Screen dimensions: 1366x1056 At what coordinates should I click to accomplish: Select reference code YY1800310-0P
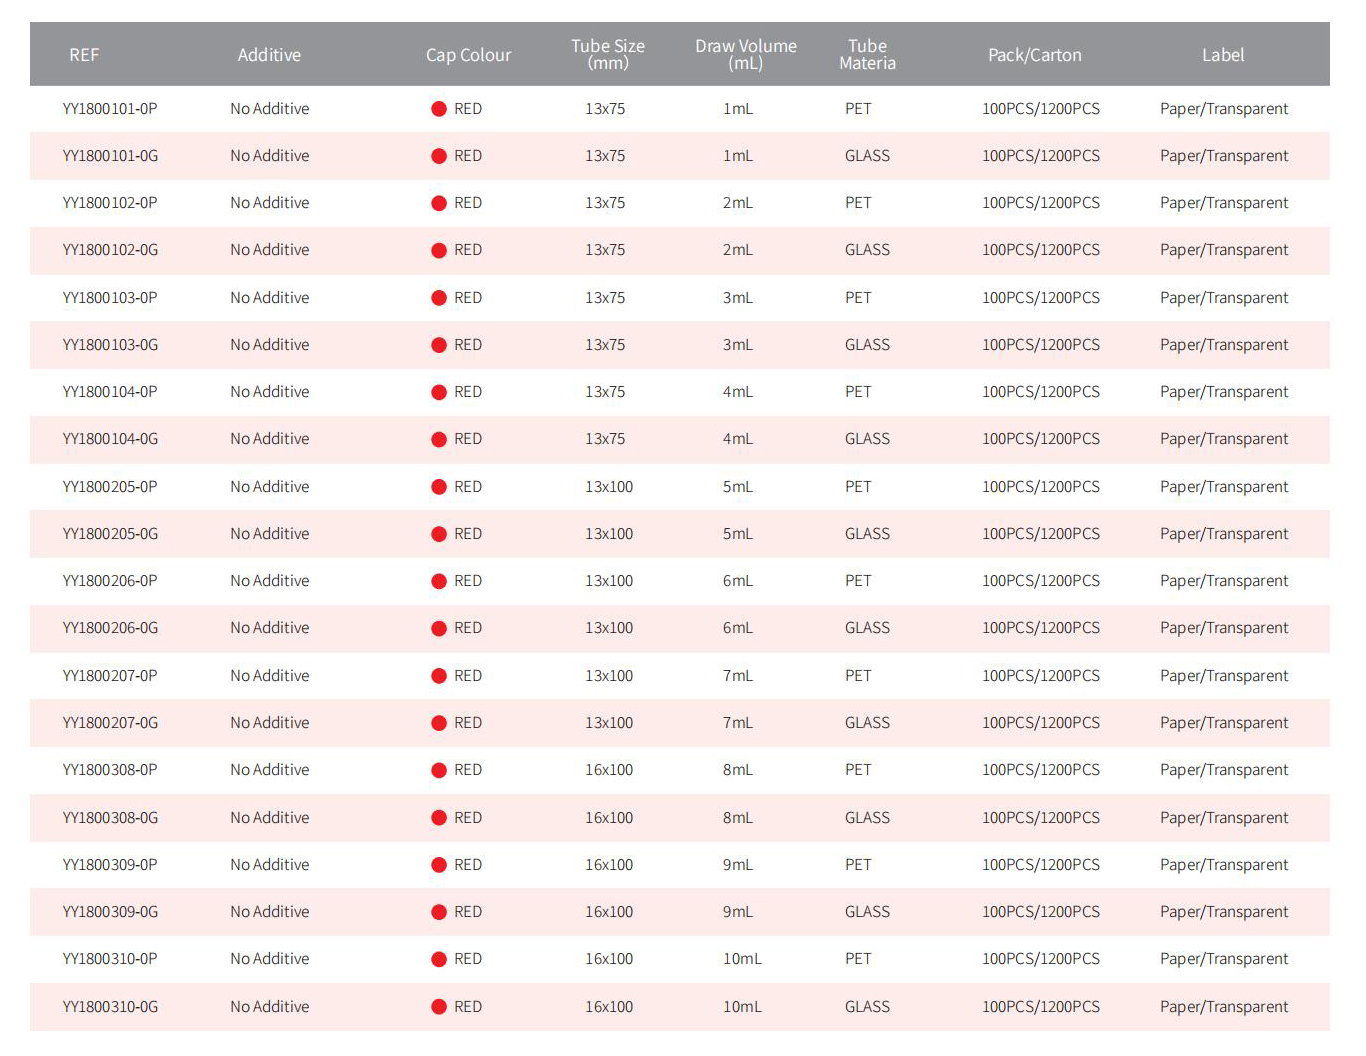click(110, 959)
